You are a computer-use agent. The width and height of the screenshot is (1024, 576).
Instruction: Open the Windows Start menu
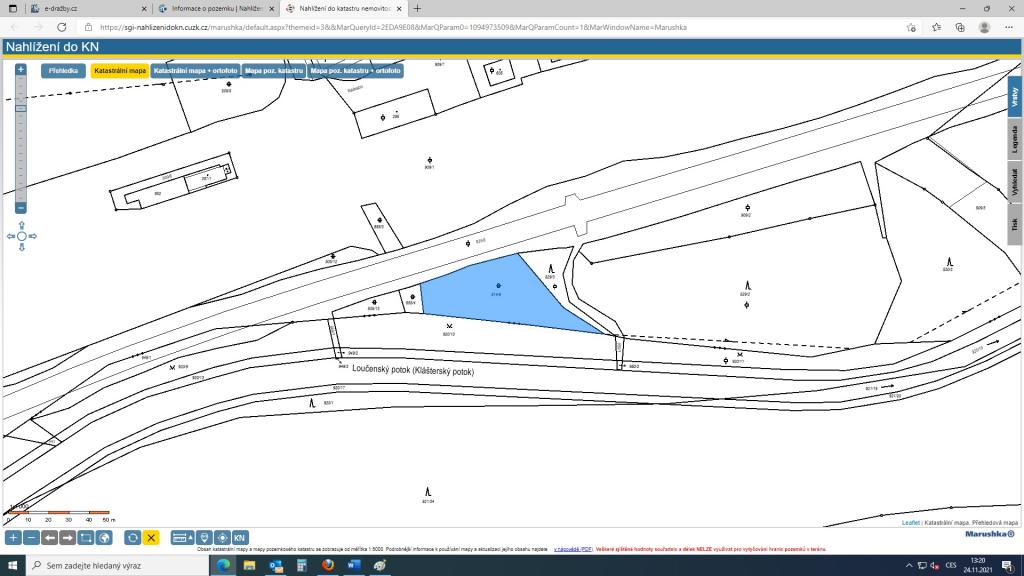tap(12, 566)
